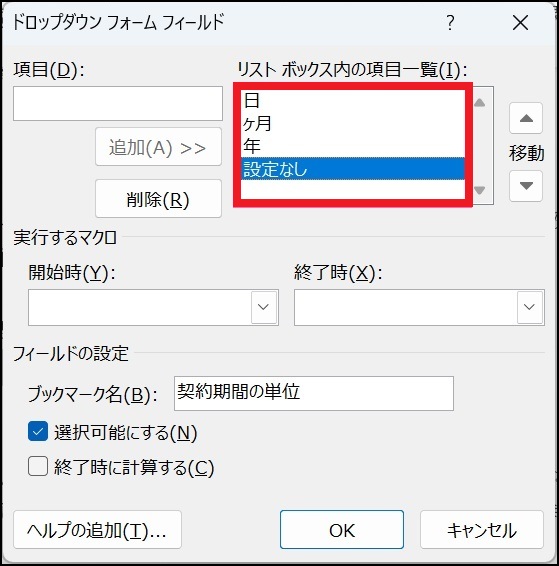Click the ブックマーク名(B) field

(x=314, y=393)
